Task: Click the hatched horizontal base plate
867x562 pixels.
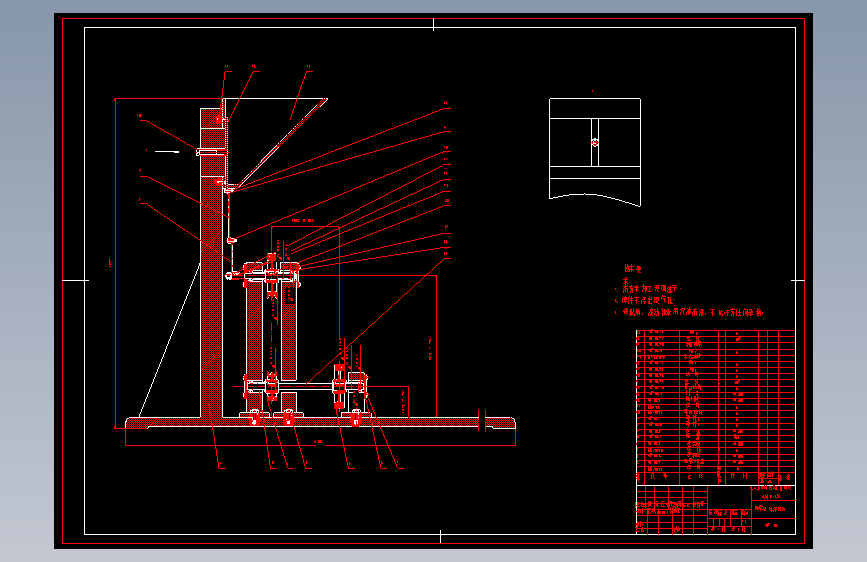Action: 321,423
